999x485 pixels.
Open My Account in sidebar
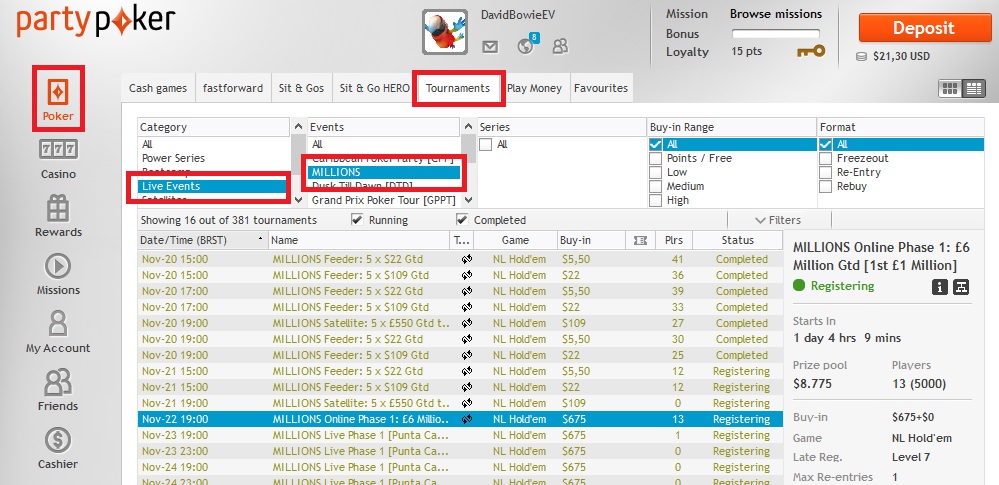coord(58,333)
